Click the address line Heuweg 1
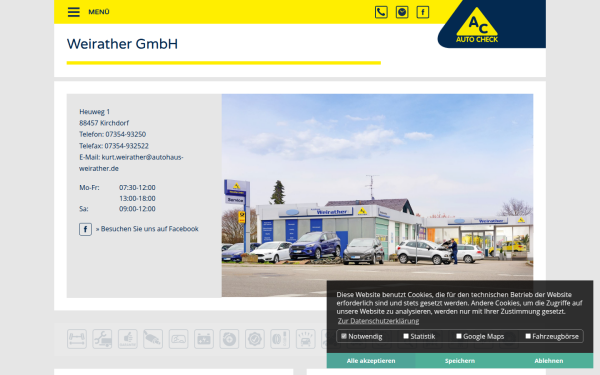This screenshot has height=375, width=600. tap(95, 112)
